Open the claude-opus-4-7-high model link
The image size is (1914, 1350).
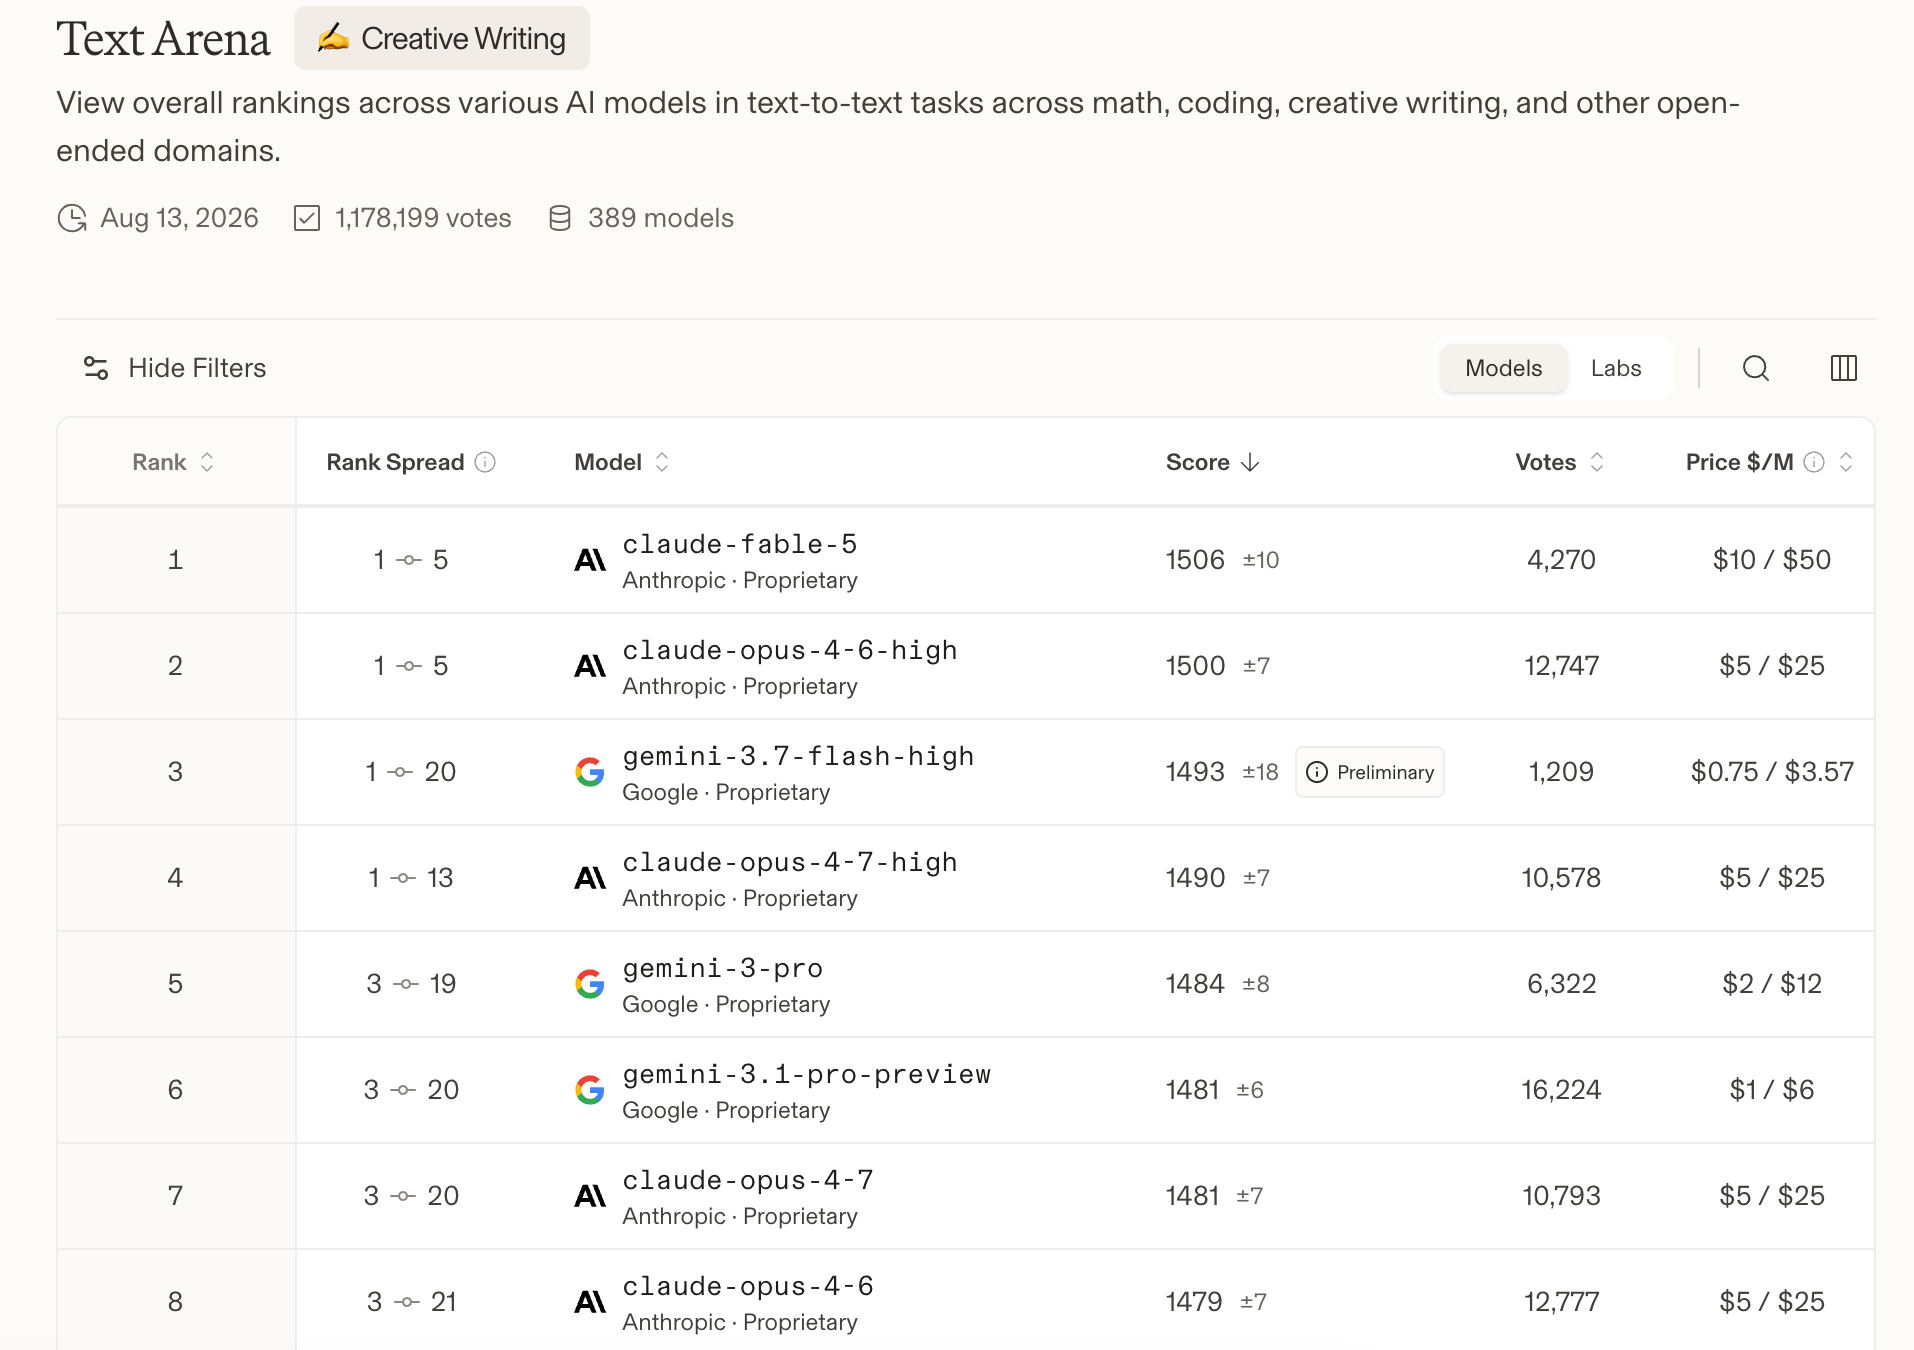(x=790, y=862)
